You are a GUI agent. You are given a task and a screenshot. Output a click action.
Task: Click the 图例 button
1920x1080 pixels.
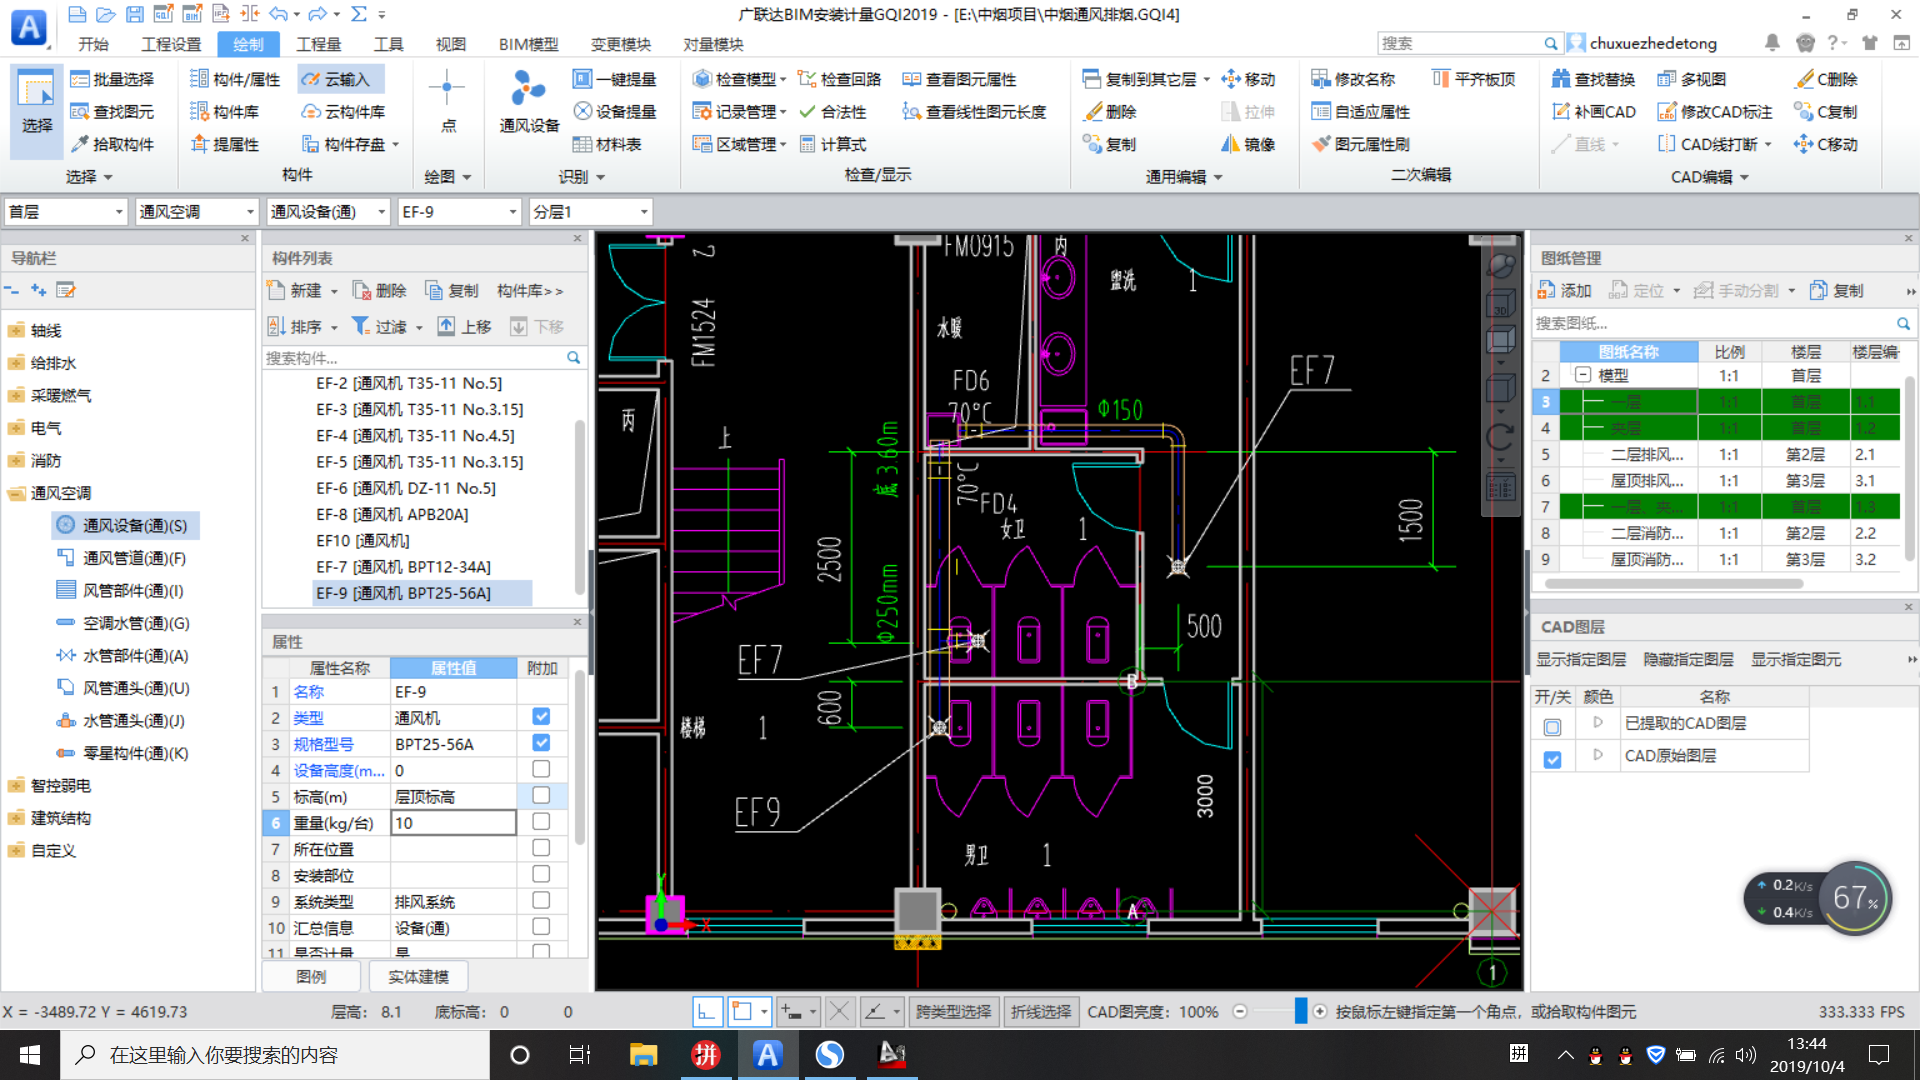[311, 976]
